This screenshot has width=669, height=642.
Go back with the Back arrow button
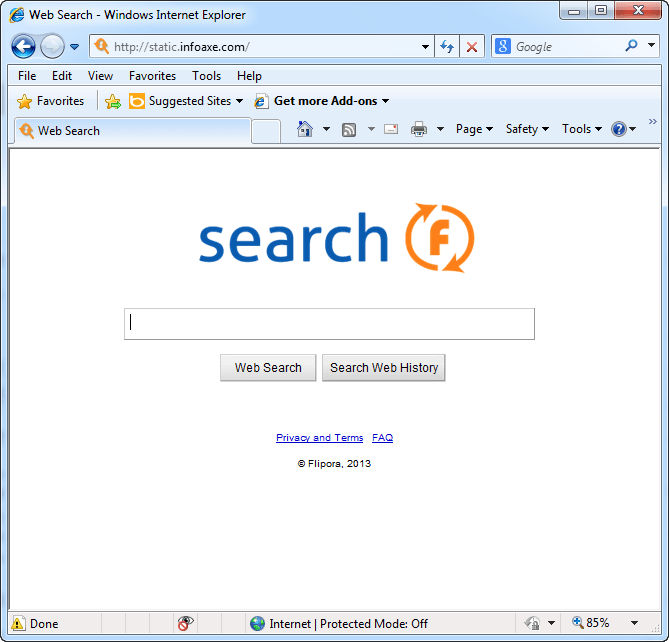click(23, 46)
